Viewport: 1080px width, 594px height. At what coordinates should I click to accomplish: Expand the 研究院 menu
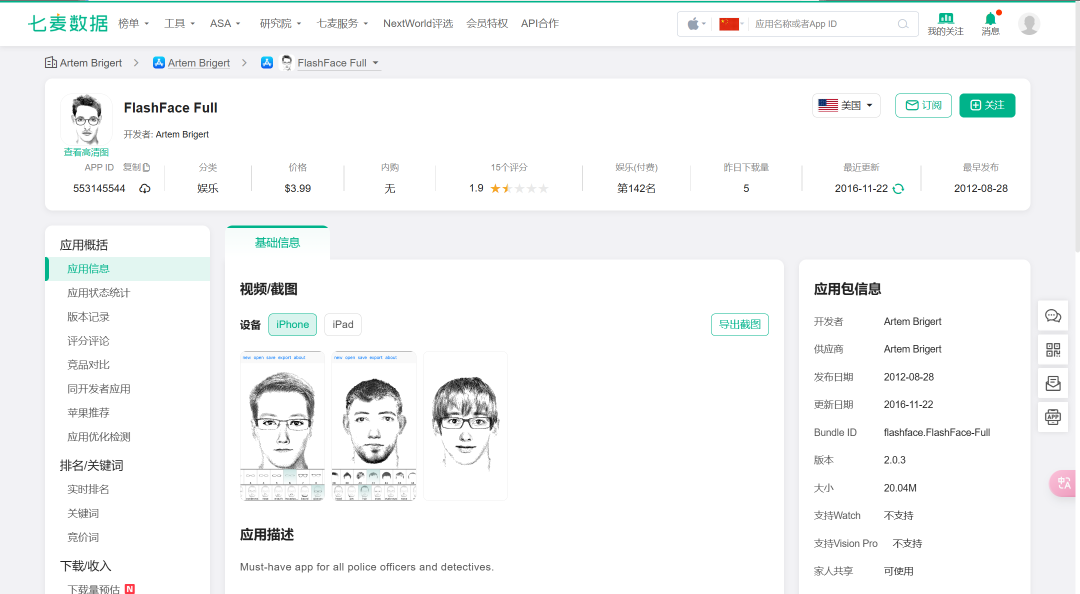[x=280, y=23]
